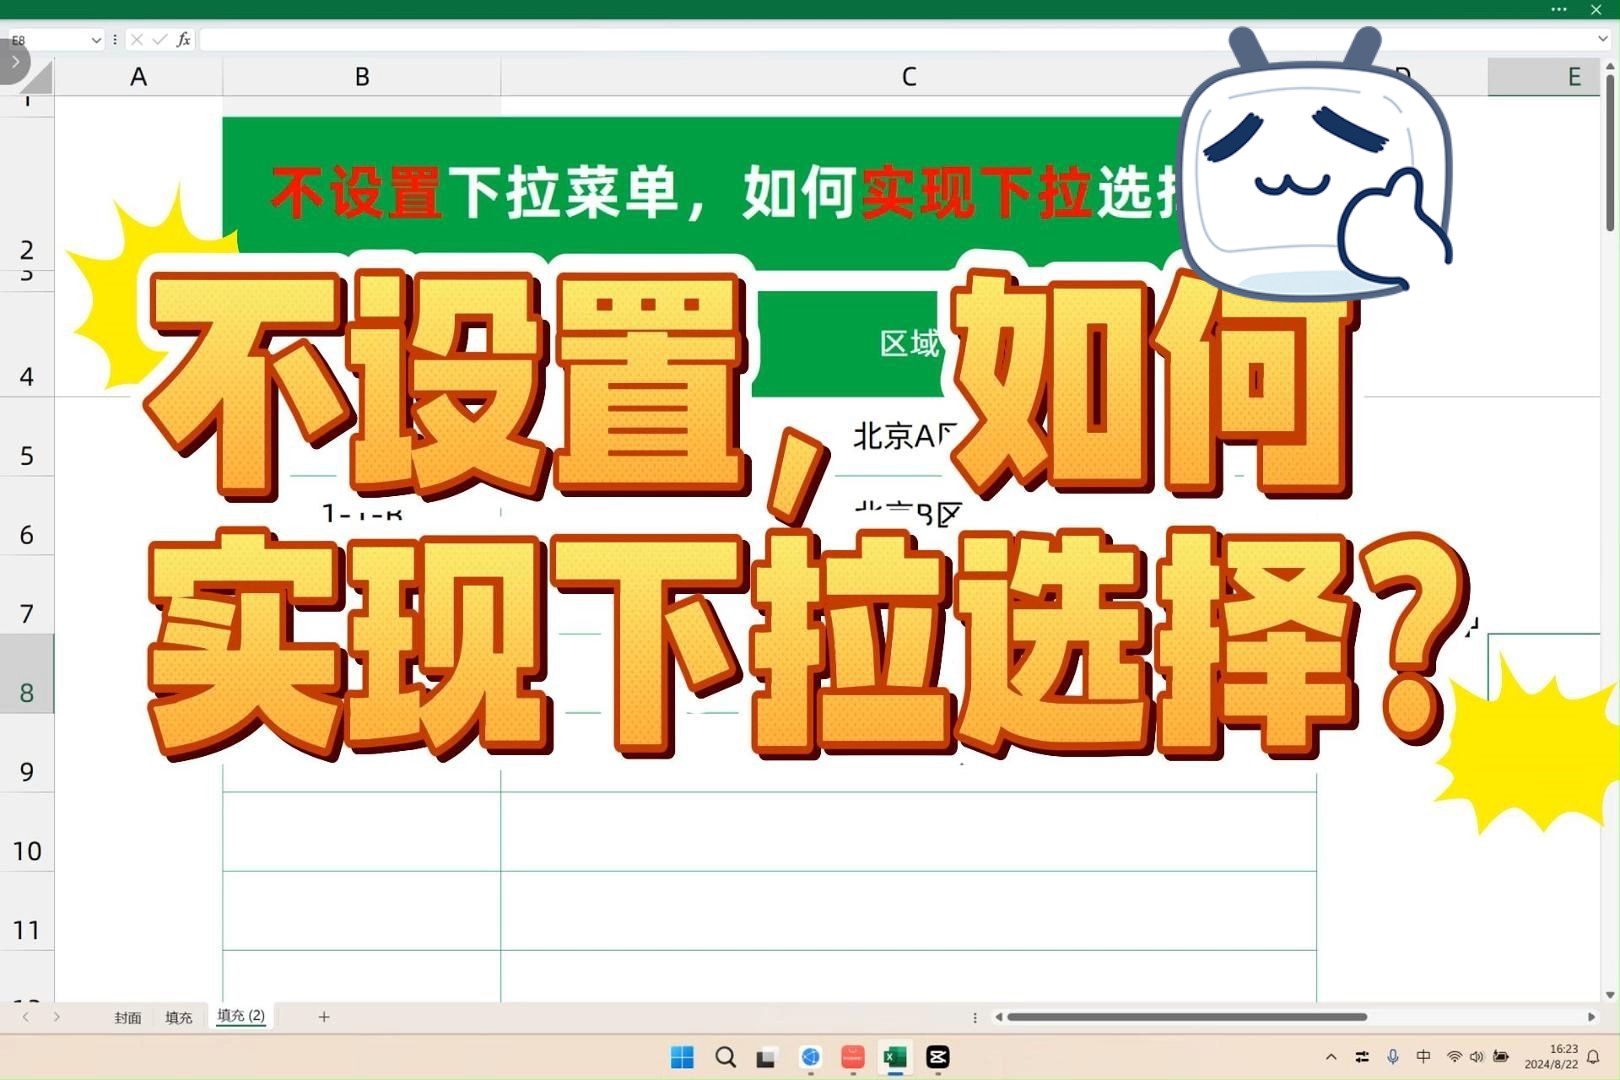Open taskbar Search

pyautogui.click(x=726, y=1057)
